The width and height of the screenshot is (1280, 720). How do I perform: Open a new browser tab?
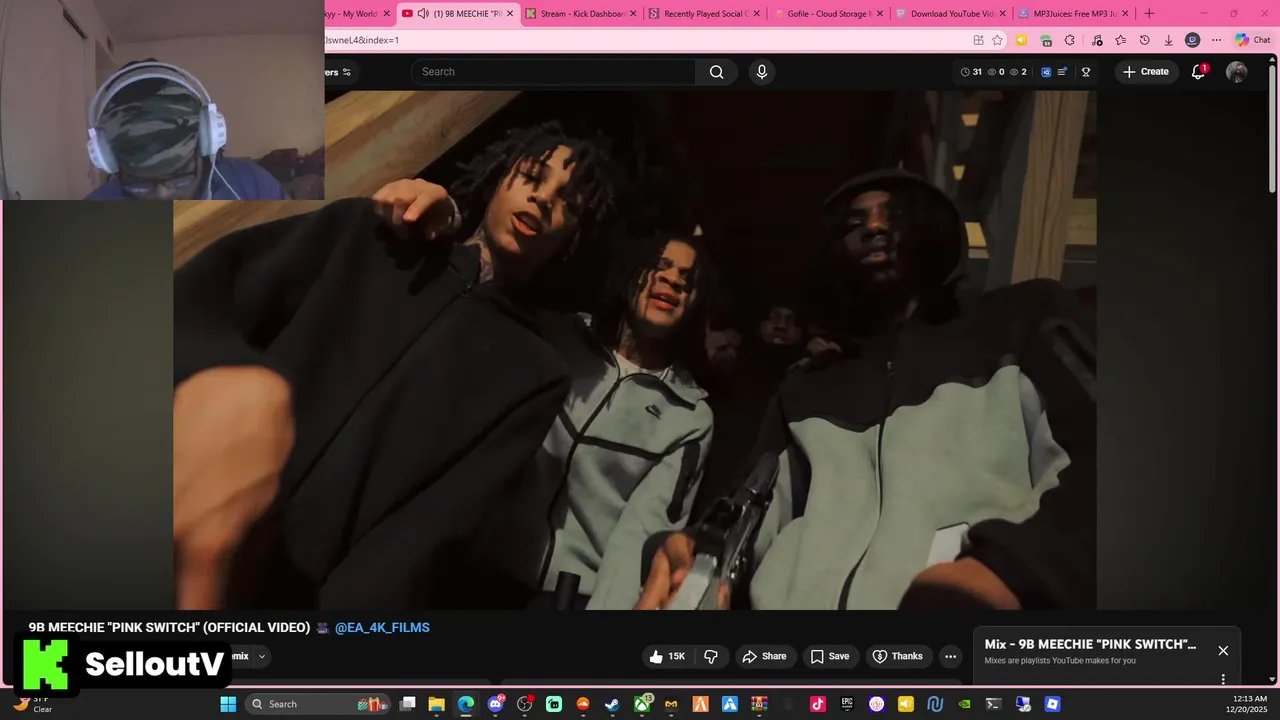tap(1149, 13)
